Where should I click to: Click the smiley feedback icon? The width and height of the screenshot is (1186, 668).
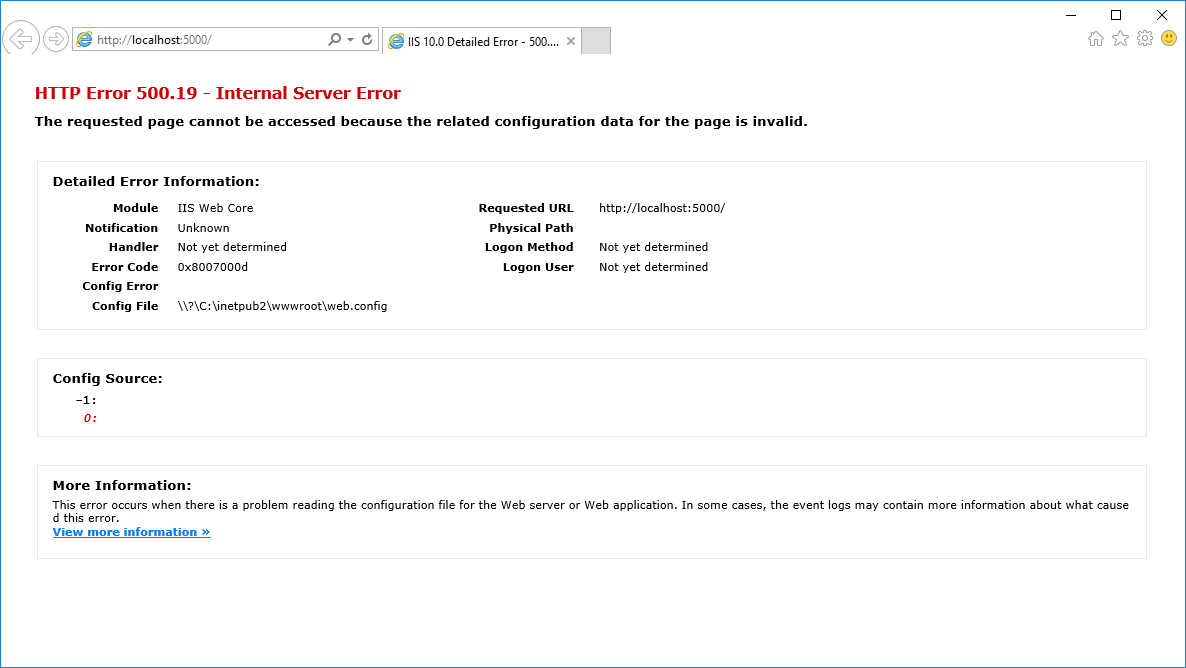coord(1169,38)
